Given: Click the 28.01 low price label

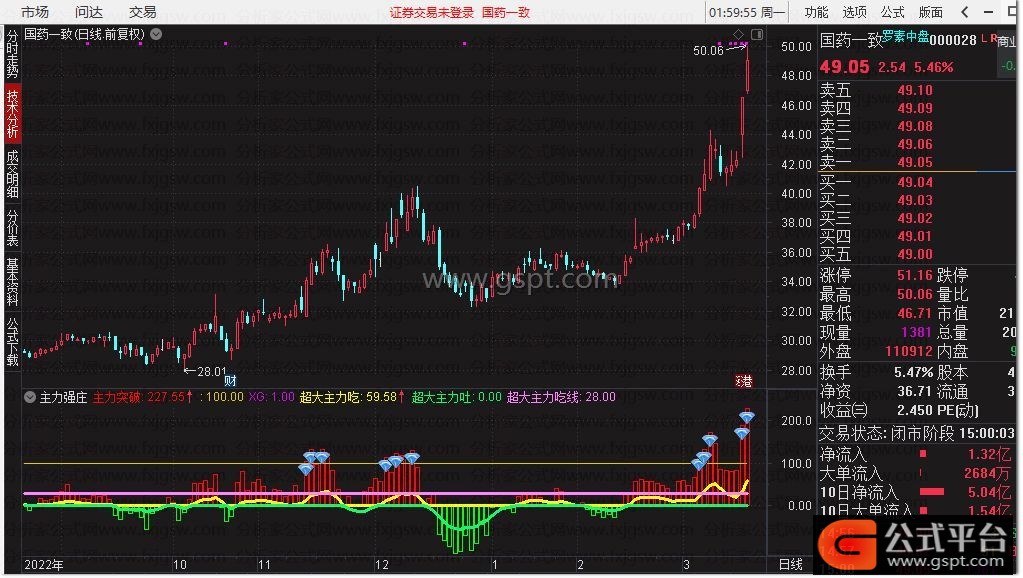Looking at the screenshot, I should tap(211, 371).
